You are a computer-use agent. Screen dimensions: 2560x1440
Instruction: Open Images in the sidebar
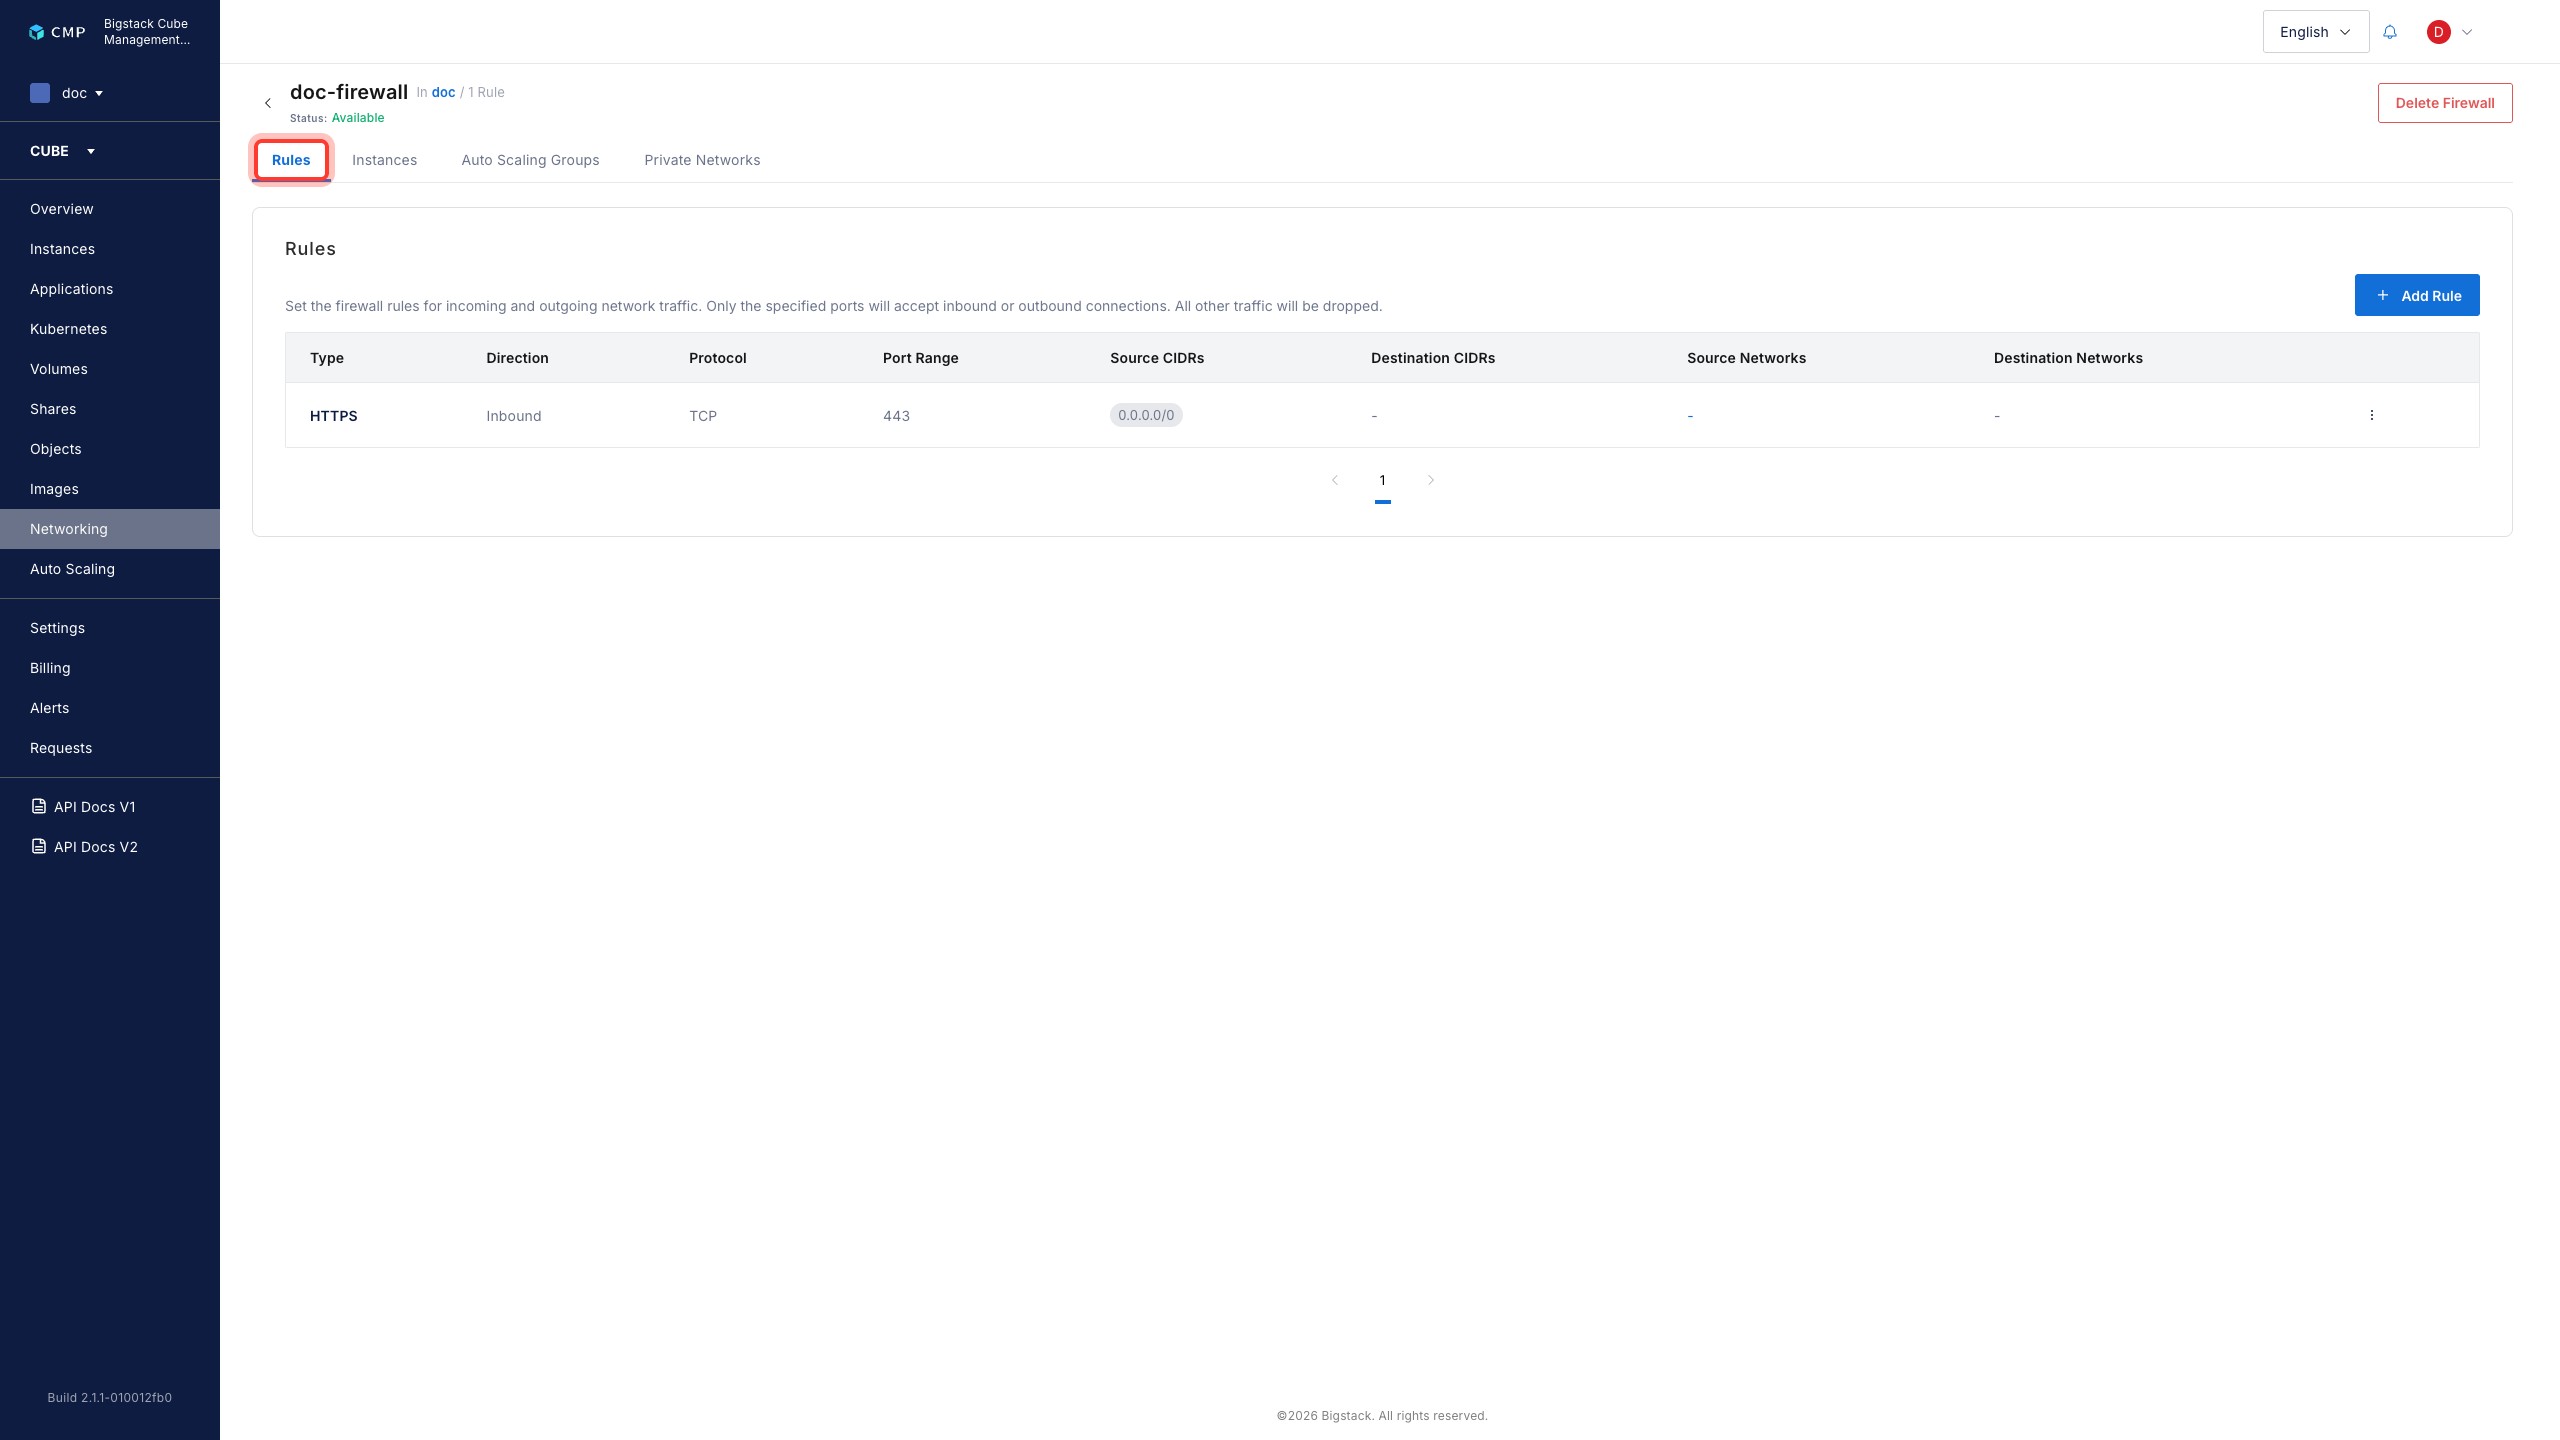point(110,489)
